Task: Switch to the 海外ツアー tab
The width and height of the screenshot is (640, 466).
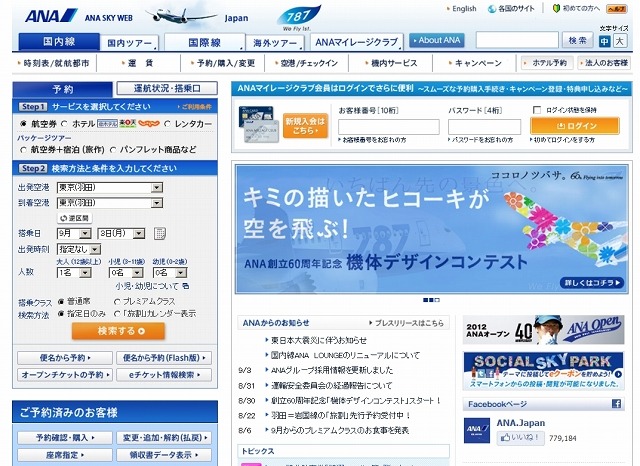Action: (275, 43)
